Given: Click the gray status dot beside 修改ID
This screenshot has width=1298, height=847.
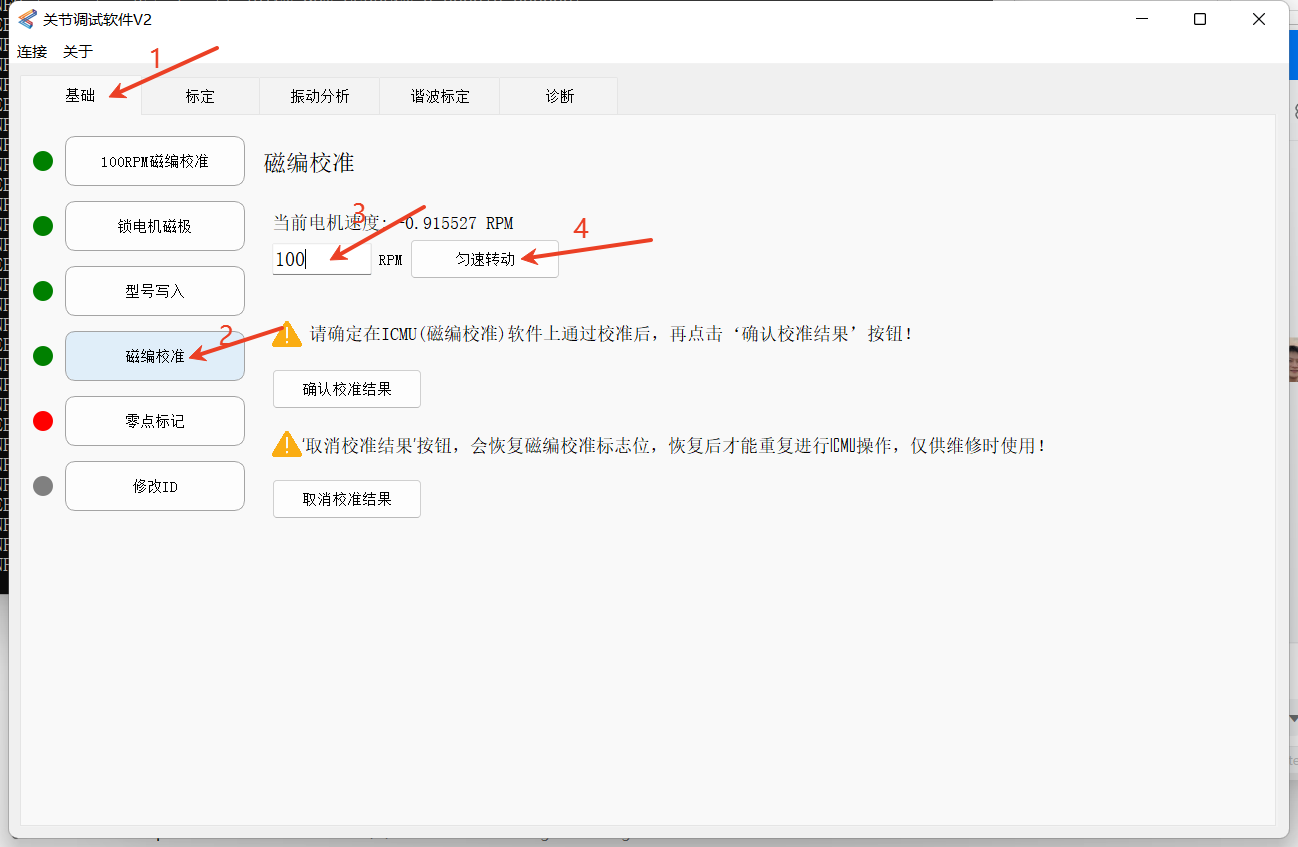Looking at the screenshot, I should [43, 486].
